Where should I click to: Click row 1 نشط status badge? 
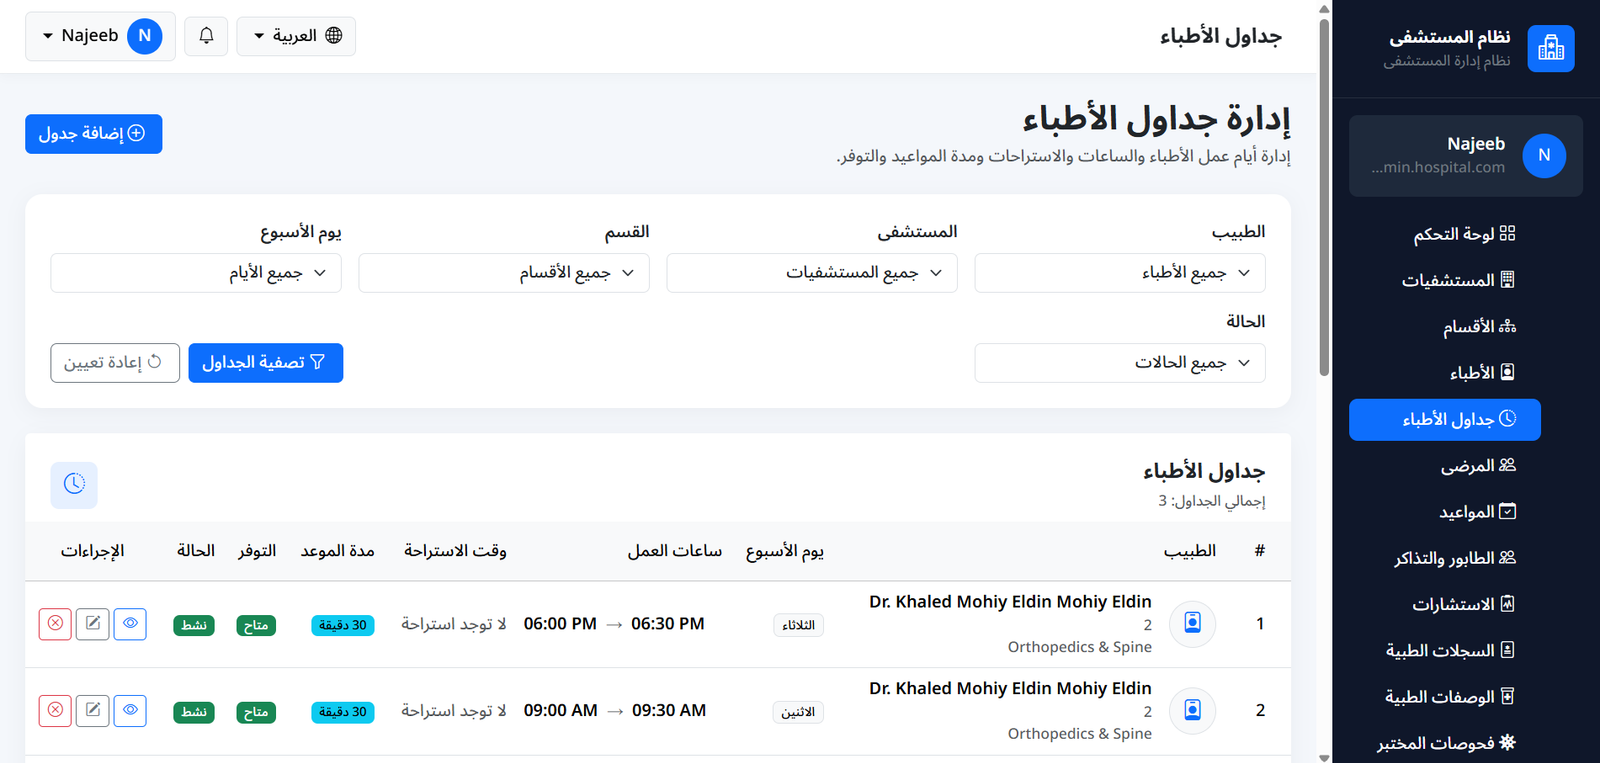point(194,625)
